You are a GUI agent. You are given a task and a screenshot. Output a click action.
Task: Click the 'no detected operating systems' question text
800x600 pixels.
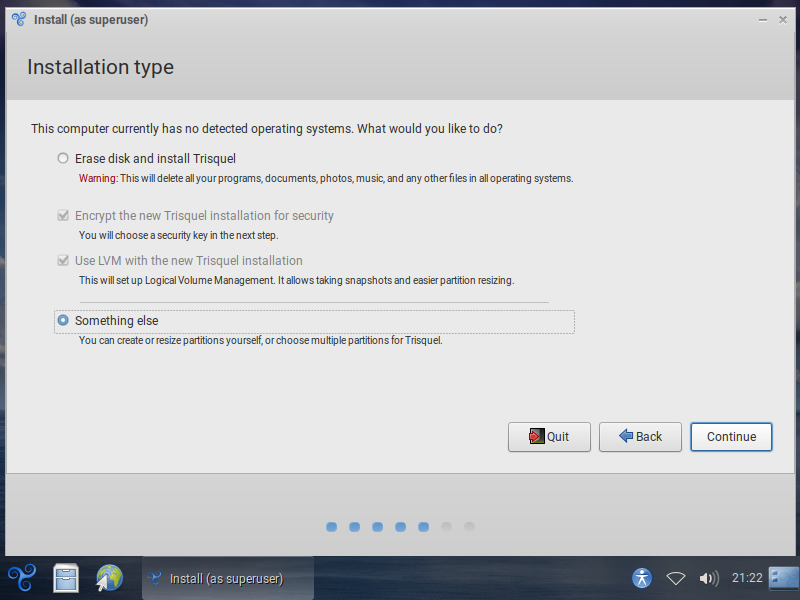267,129
